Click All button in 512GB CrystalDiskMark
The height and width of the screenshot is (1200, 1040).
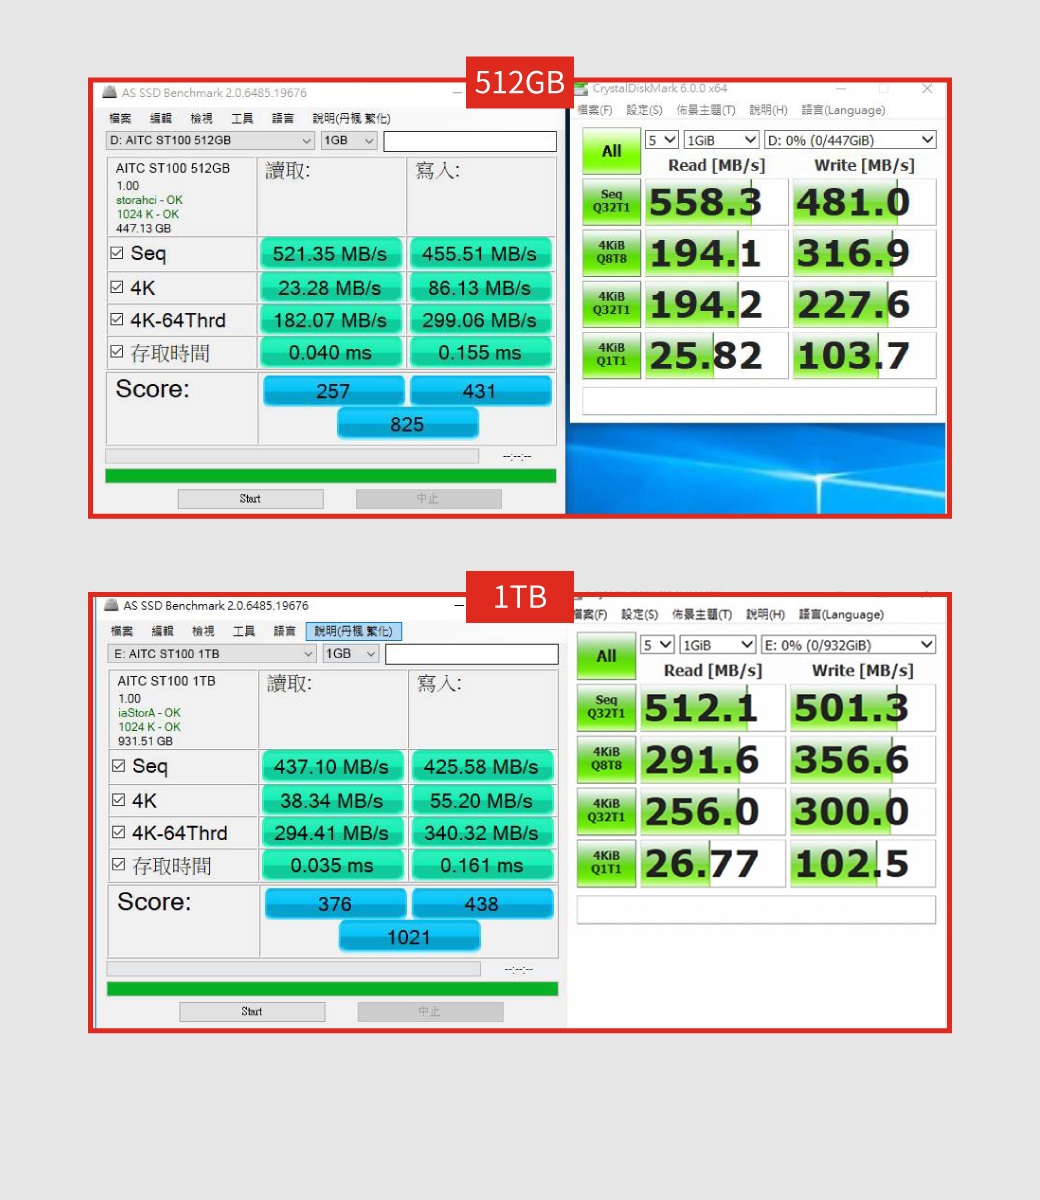611,151
